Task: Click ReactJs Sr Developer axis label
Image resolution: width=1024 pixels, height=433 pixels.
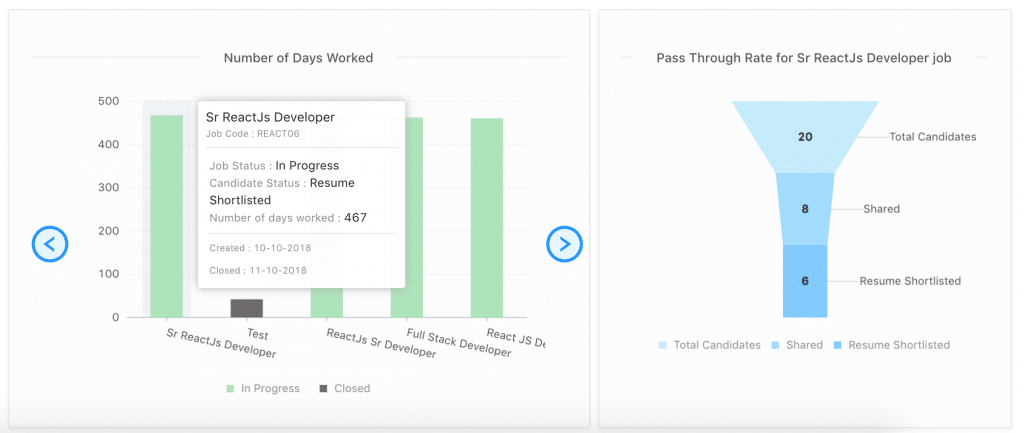Action: click(x=381, y=342)
